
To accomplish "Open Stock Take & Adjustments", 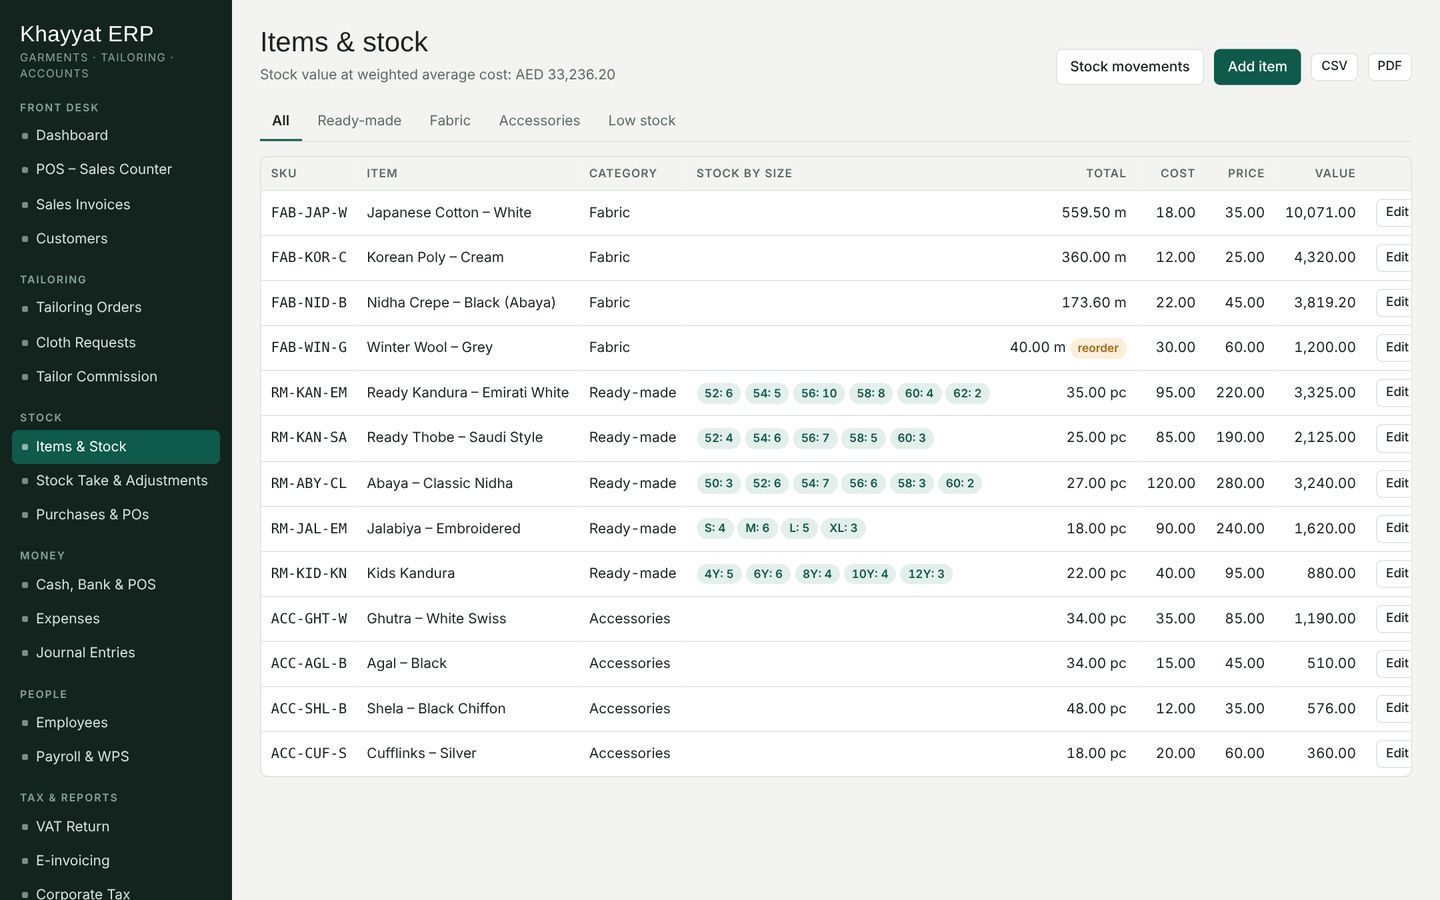I will [x=116, y=480].
